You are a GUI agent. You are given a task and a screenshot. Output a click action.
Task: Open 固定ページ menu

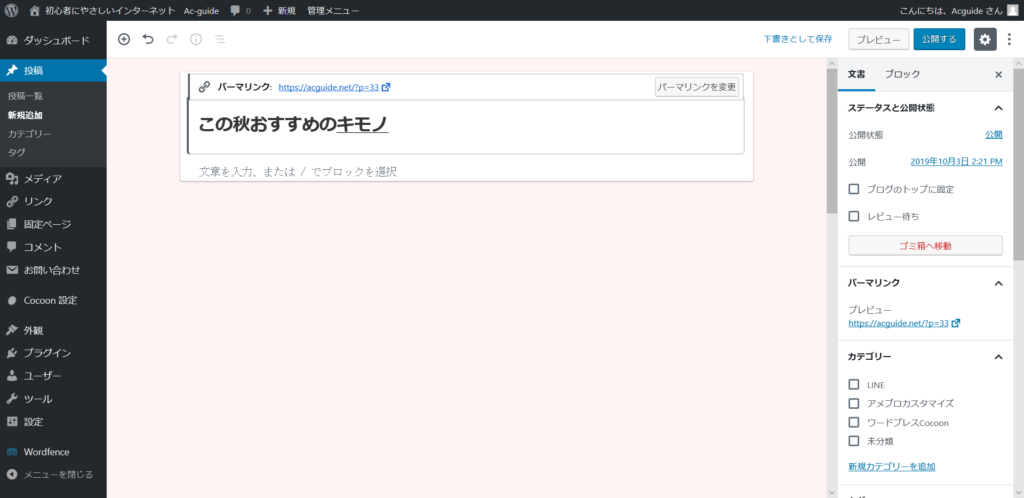click(54, 225)
